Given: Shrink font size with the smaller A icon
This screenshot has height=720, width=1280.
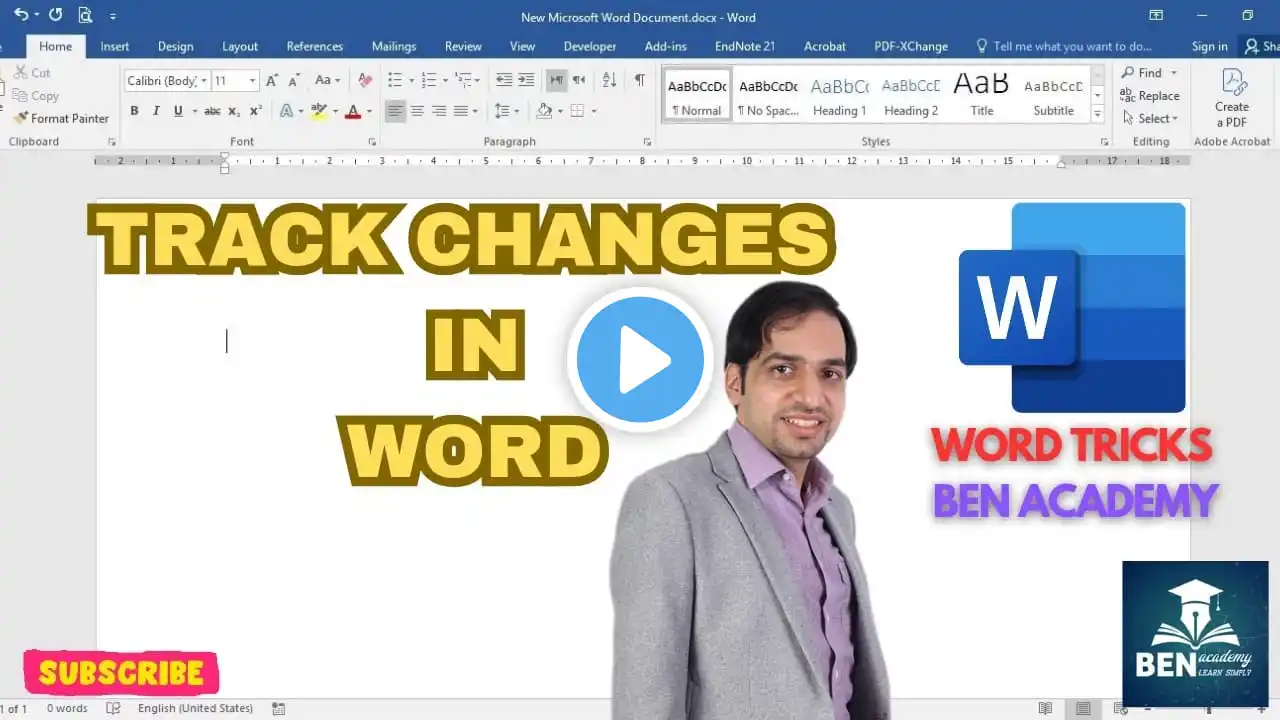Looking at the screenshot, I should pos(294,81).
